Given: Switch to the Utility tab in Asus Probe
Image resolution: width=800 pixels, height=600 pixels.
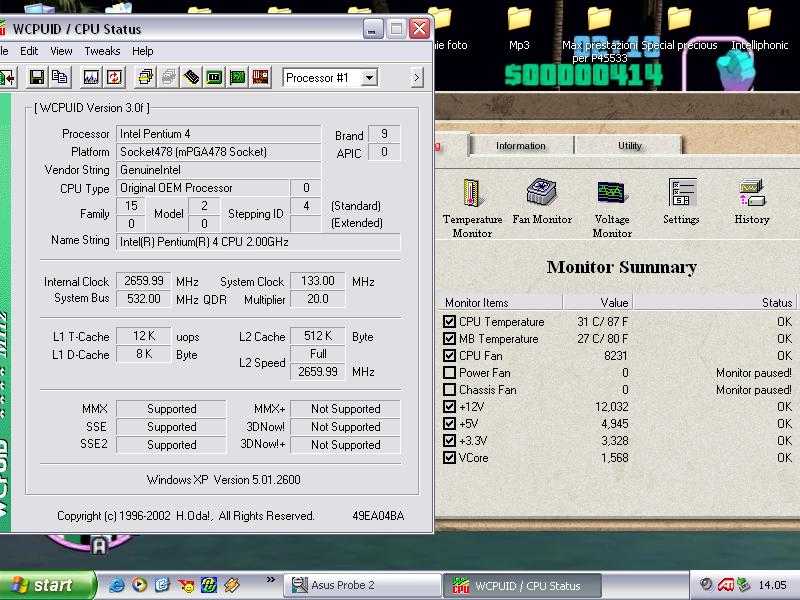Looking at the screenshot, I should click(x=630, y=145).
